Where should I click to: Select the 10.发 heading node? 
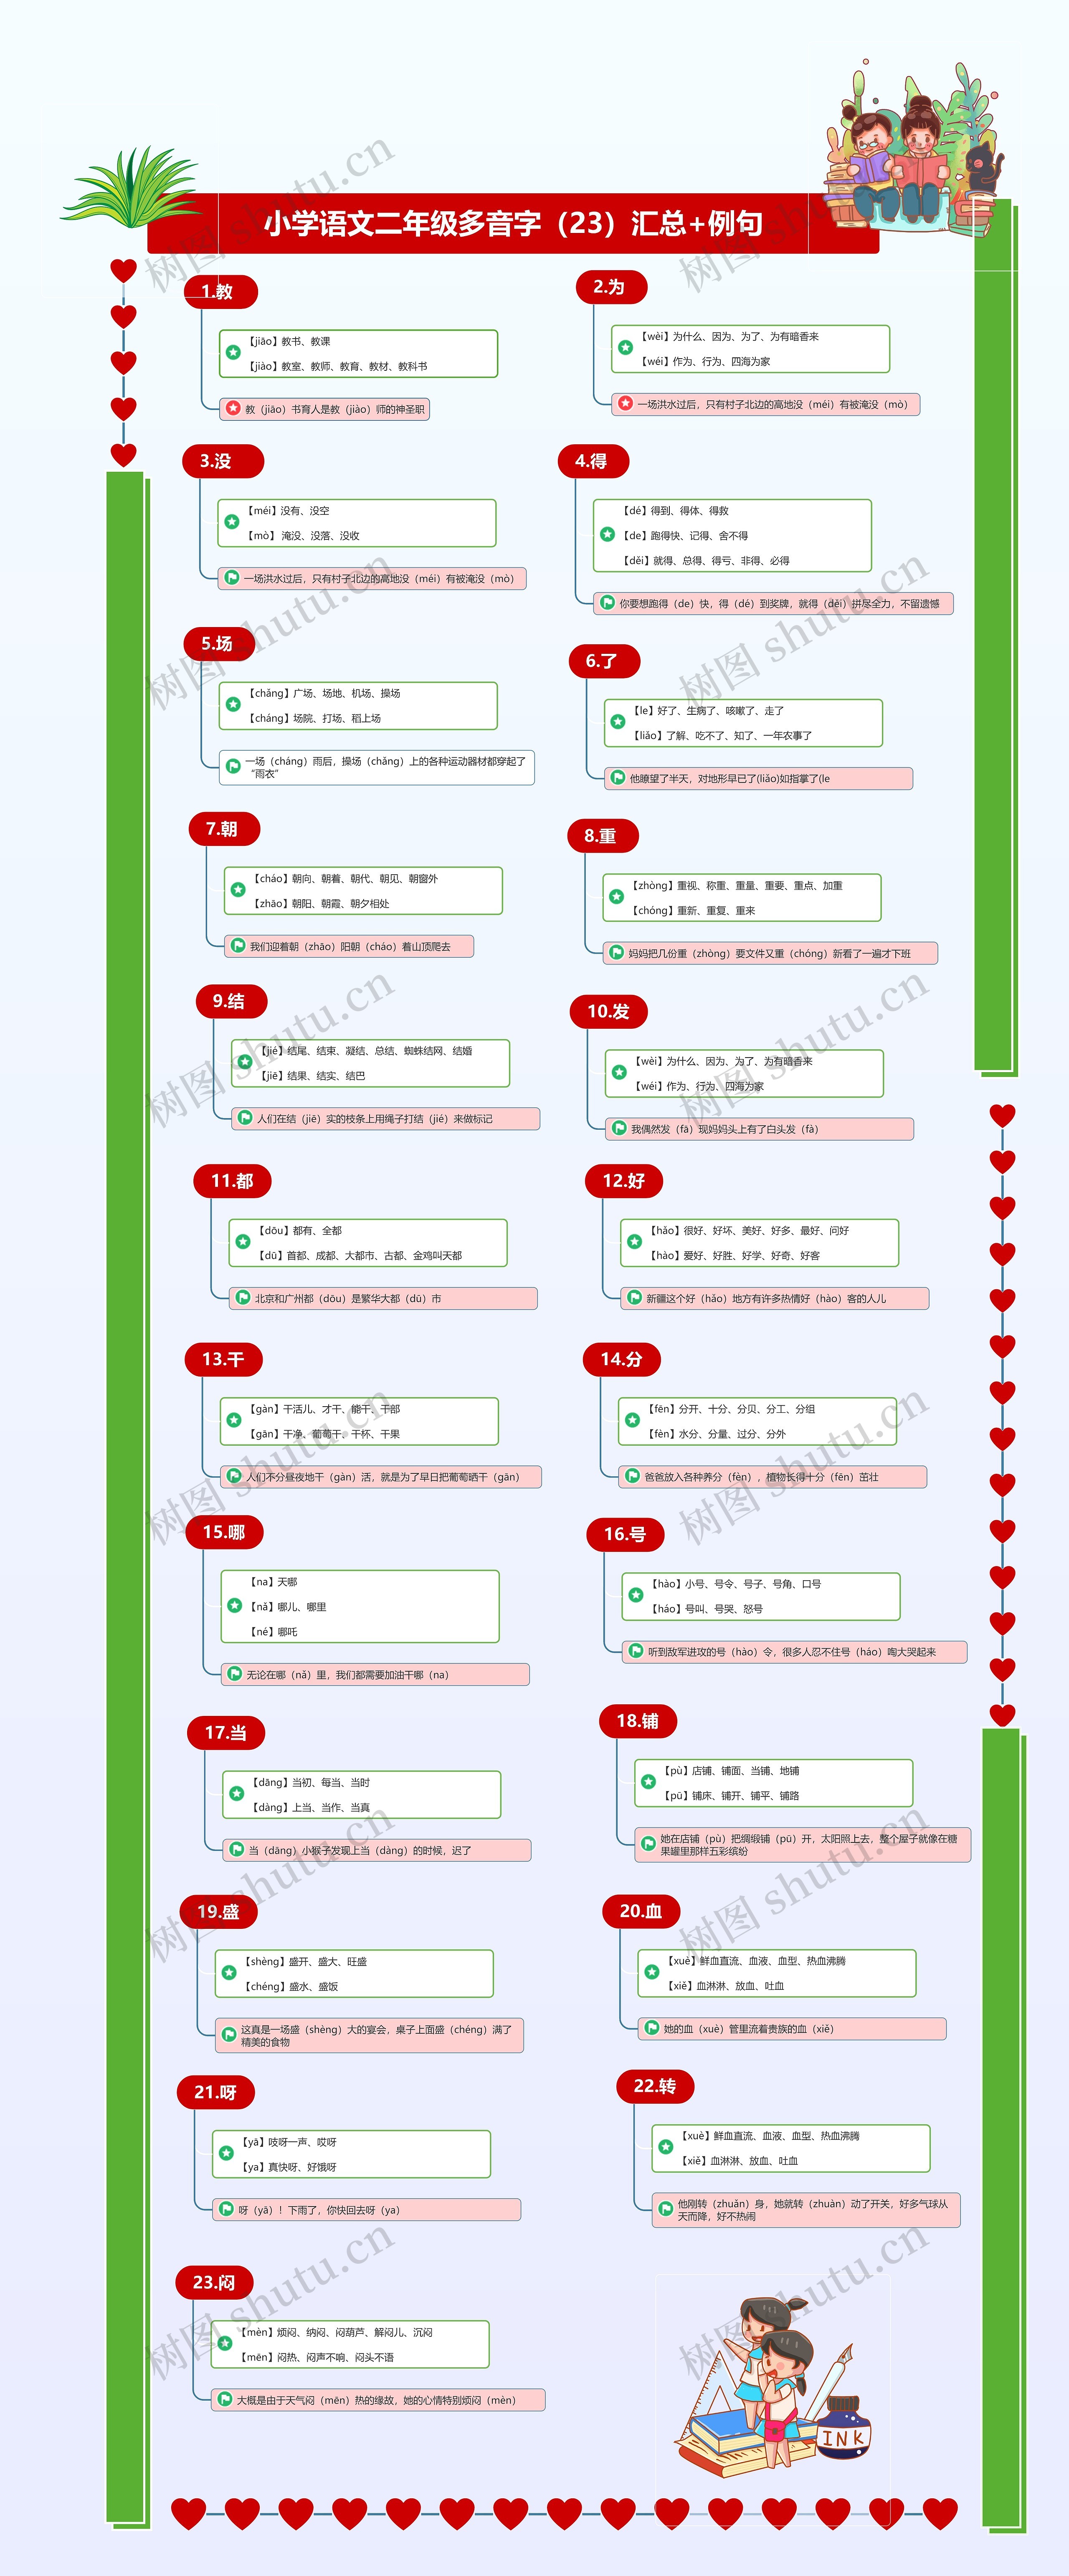point(609,1011)
